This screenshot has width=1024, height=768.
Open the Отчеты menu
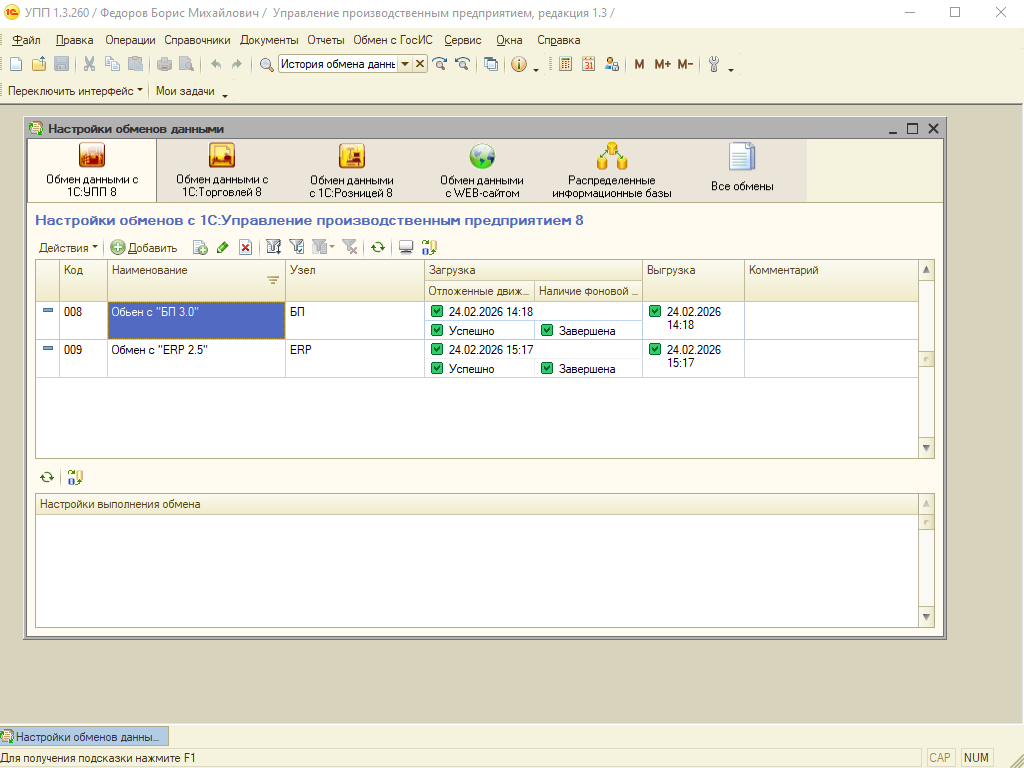[326, 40]
